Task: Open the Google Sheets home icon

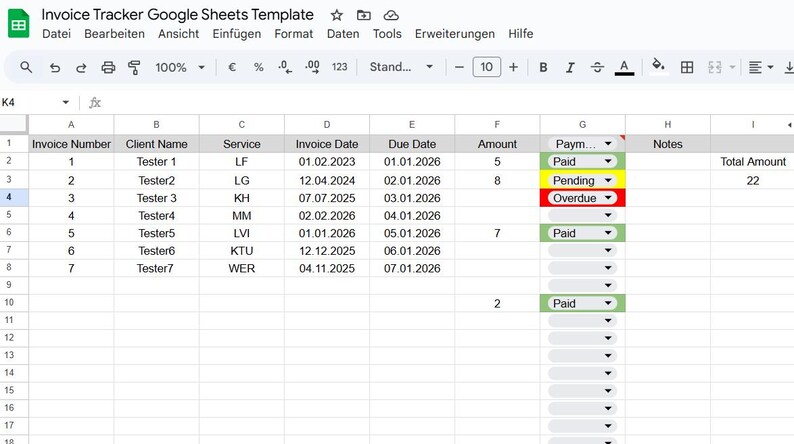Action: click(19, 24)
